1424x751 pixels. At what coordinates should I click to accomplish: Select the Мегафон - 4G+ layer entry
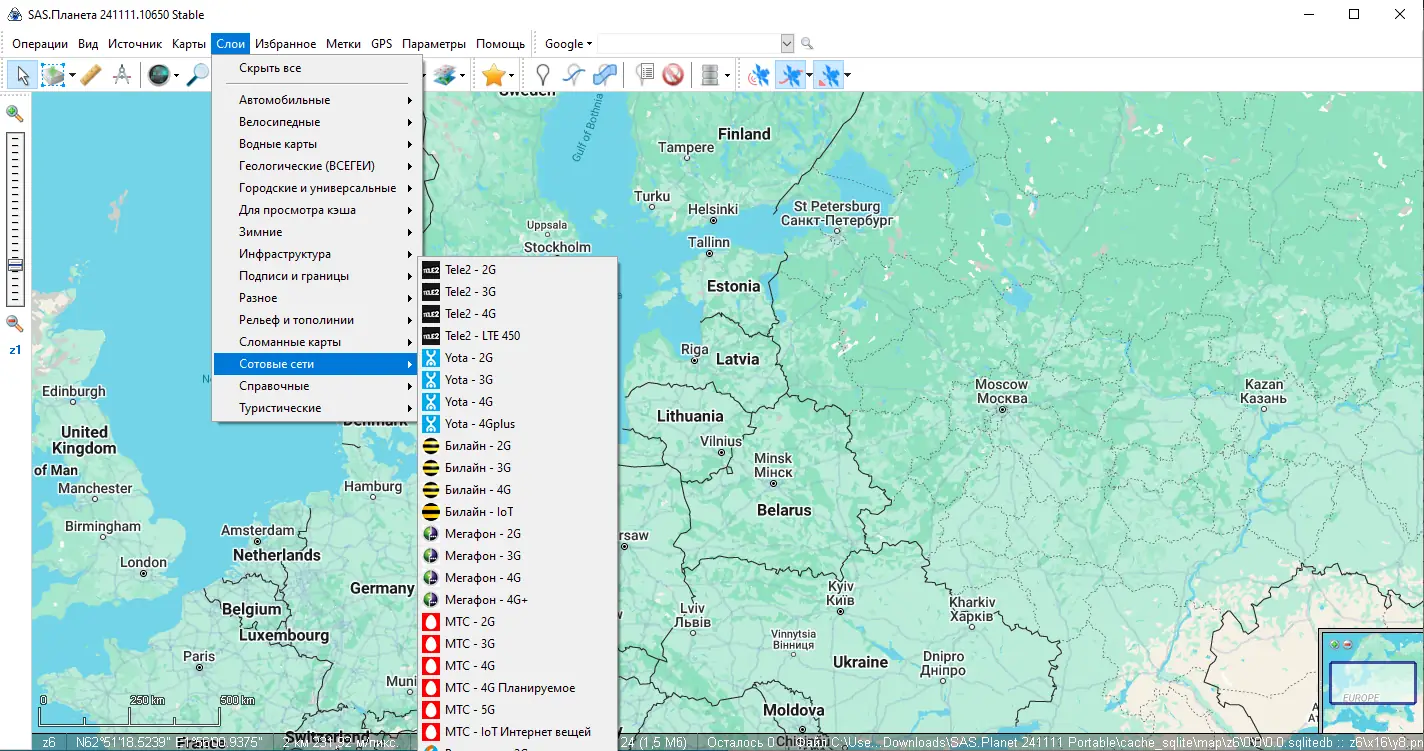pos(486,600)
